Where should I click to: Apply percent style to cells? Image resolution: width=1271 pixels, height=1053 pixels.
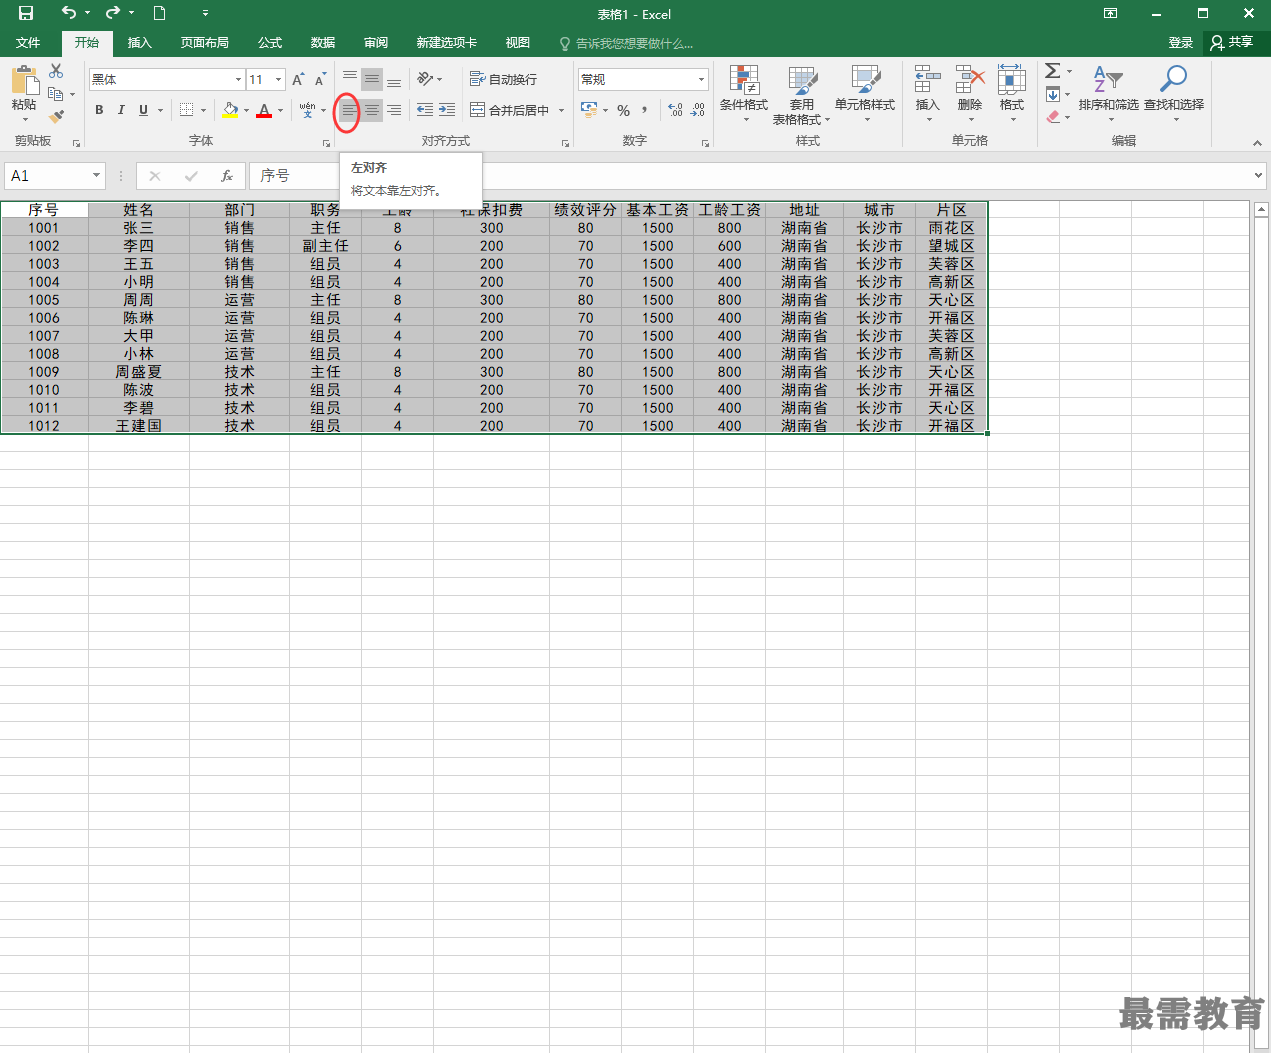623,110
